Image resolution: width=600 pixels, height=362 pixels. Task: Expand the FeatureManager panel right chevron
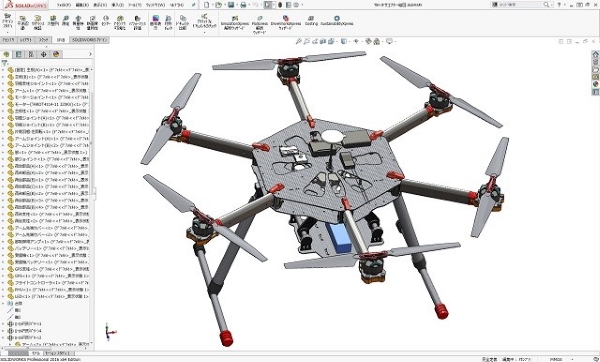tap(90, 54)
